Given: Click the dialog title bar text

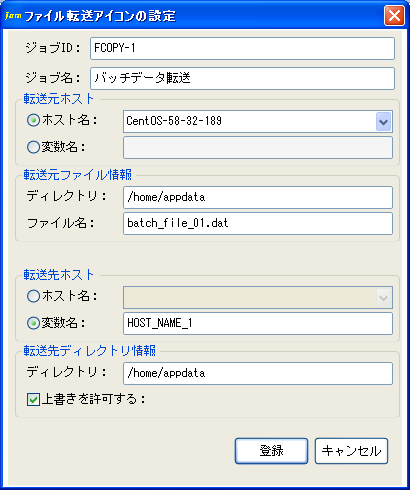Looking at the screenshot, I should point(100,16).
